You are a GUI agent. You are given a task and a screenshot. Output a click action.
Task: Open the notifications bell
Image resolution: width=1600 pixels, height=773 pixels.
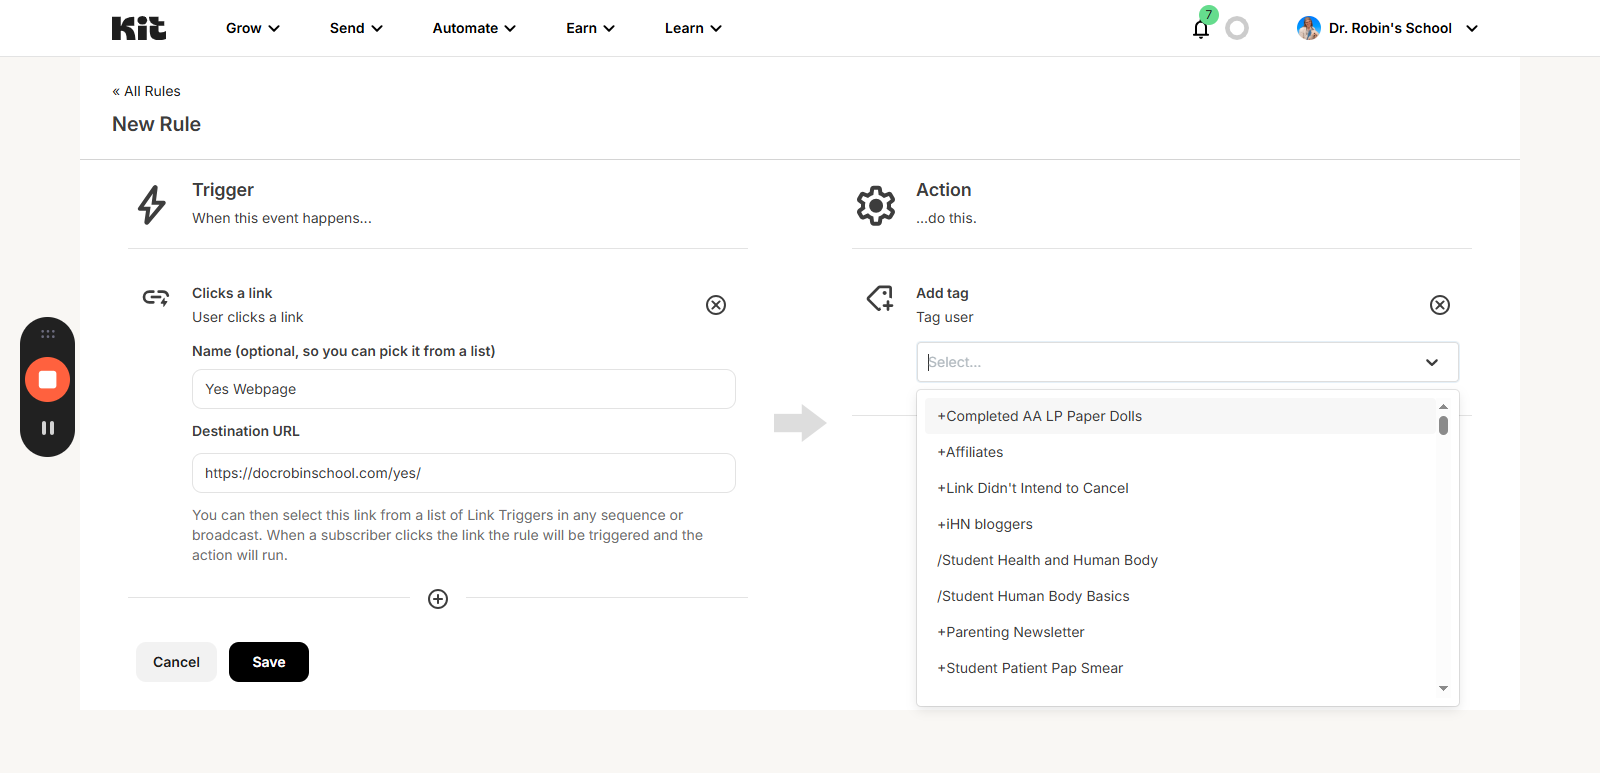coord(1201,29)
